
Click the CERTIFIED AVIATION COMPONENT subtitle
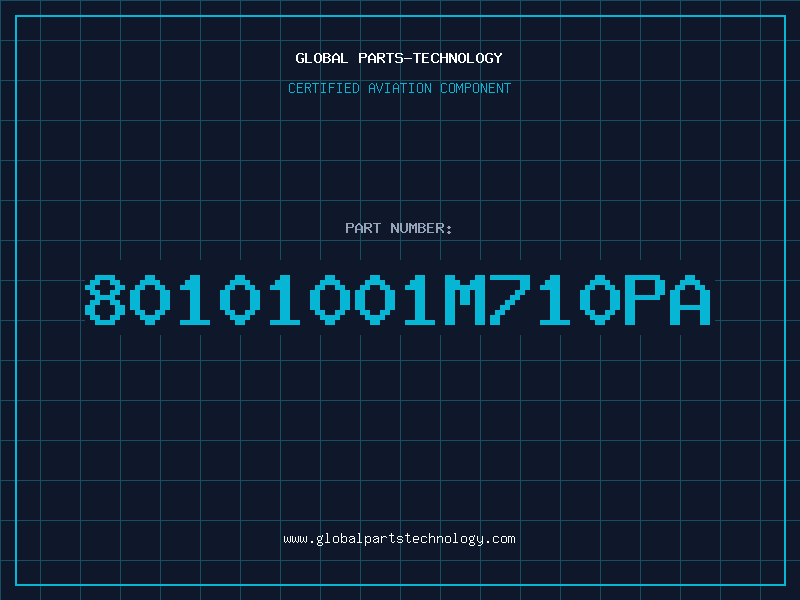coord(399,88)
